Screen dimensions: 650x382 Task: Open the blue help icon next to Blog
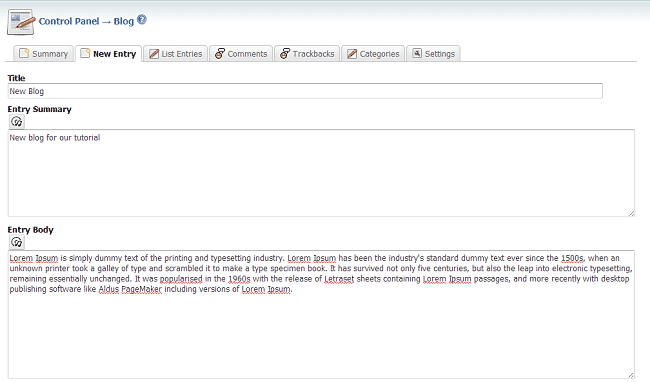tap(142, 19)
